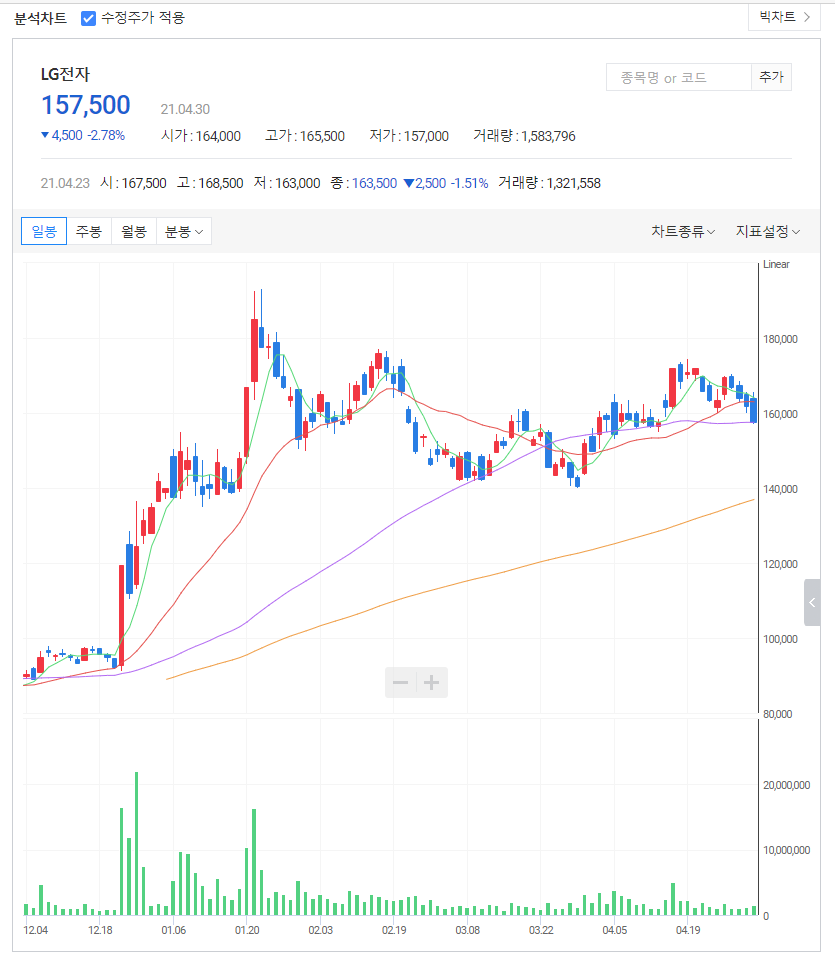The image size is (835, 960).
Task: Click the change value 2,500 -1.51%
Action: click(446, 183)
